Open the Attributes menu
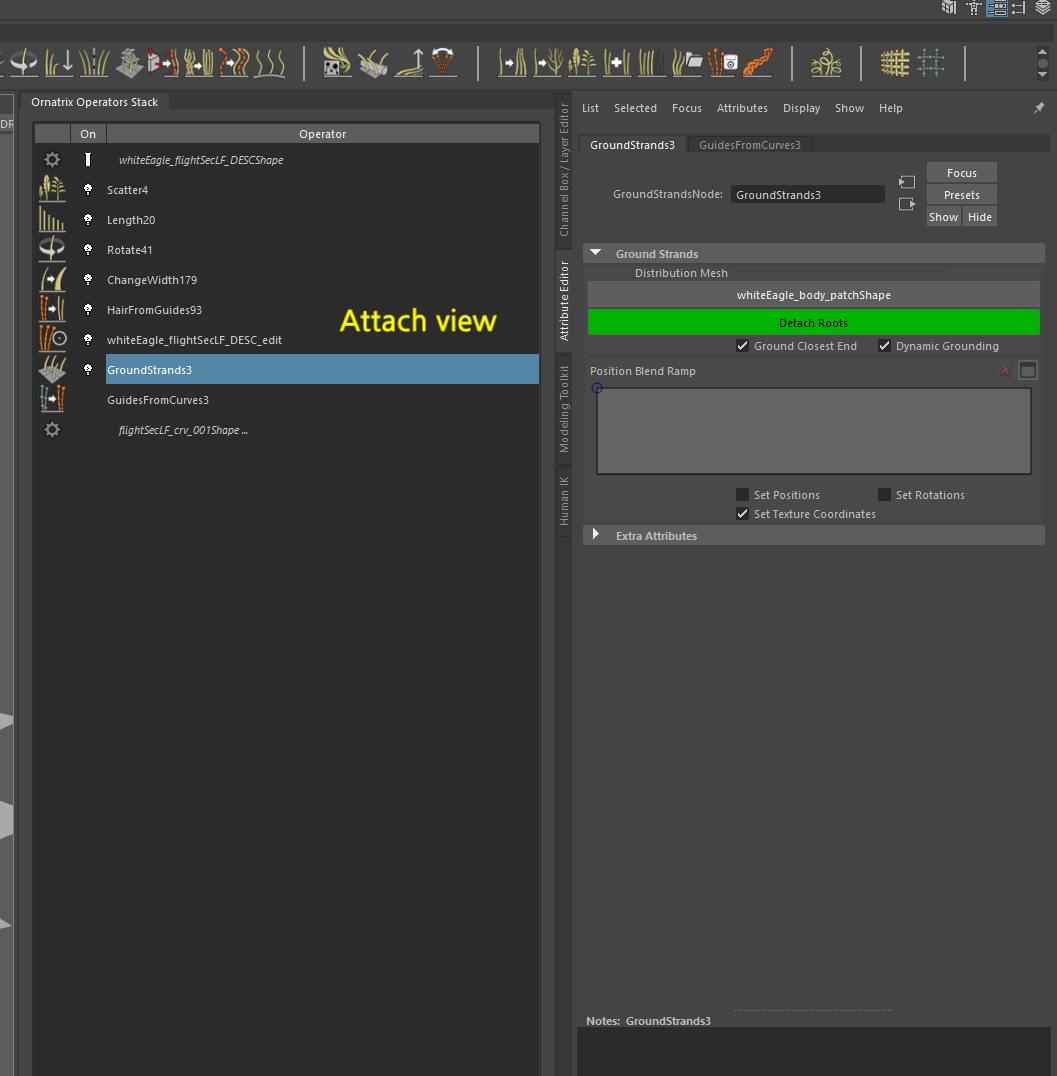 point(742,108)
